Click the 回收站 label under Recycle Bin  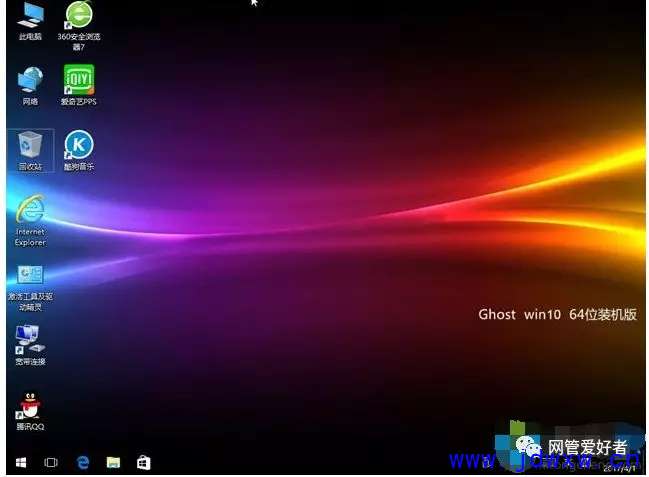coord(30,166)
